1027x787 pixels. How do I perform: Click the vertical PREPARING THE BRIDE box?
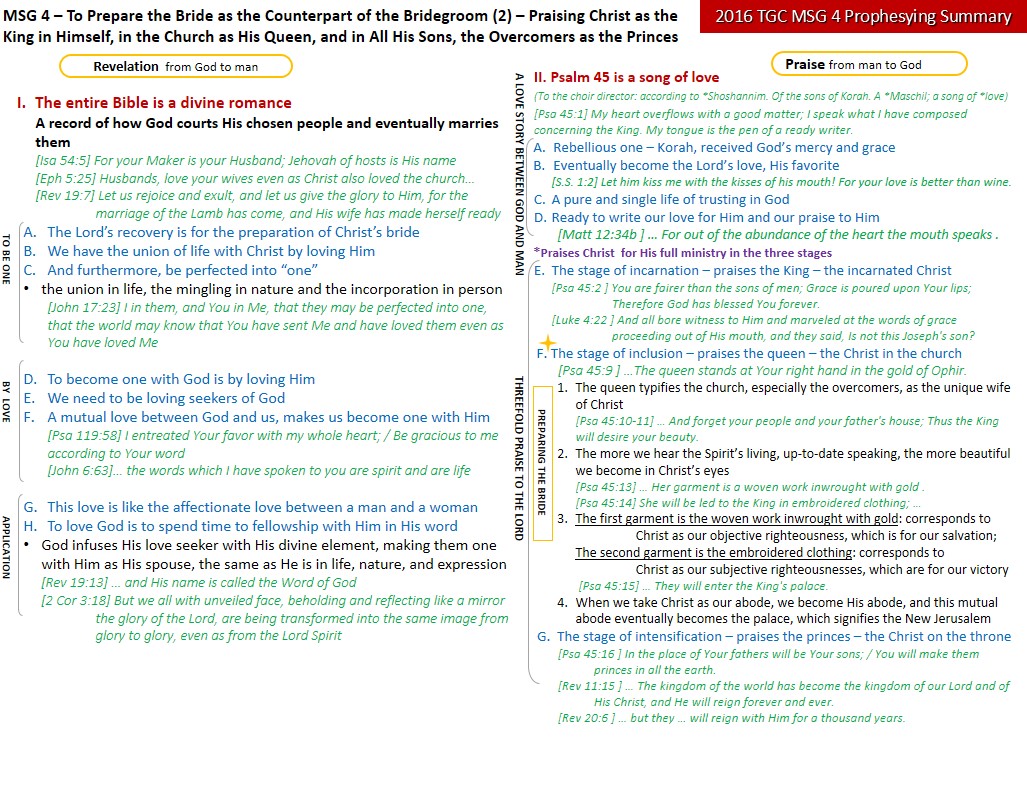tap(542, 462)
